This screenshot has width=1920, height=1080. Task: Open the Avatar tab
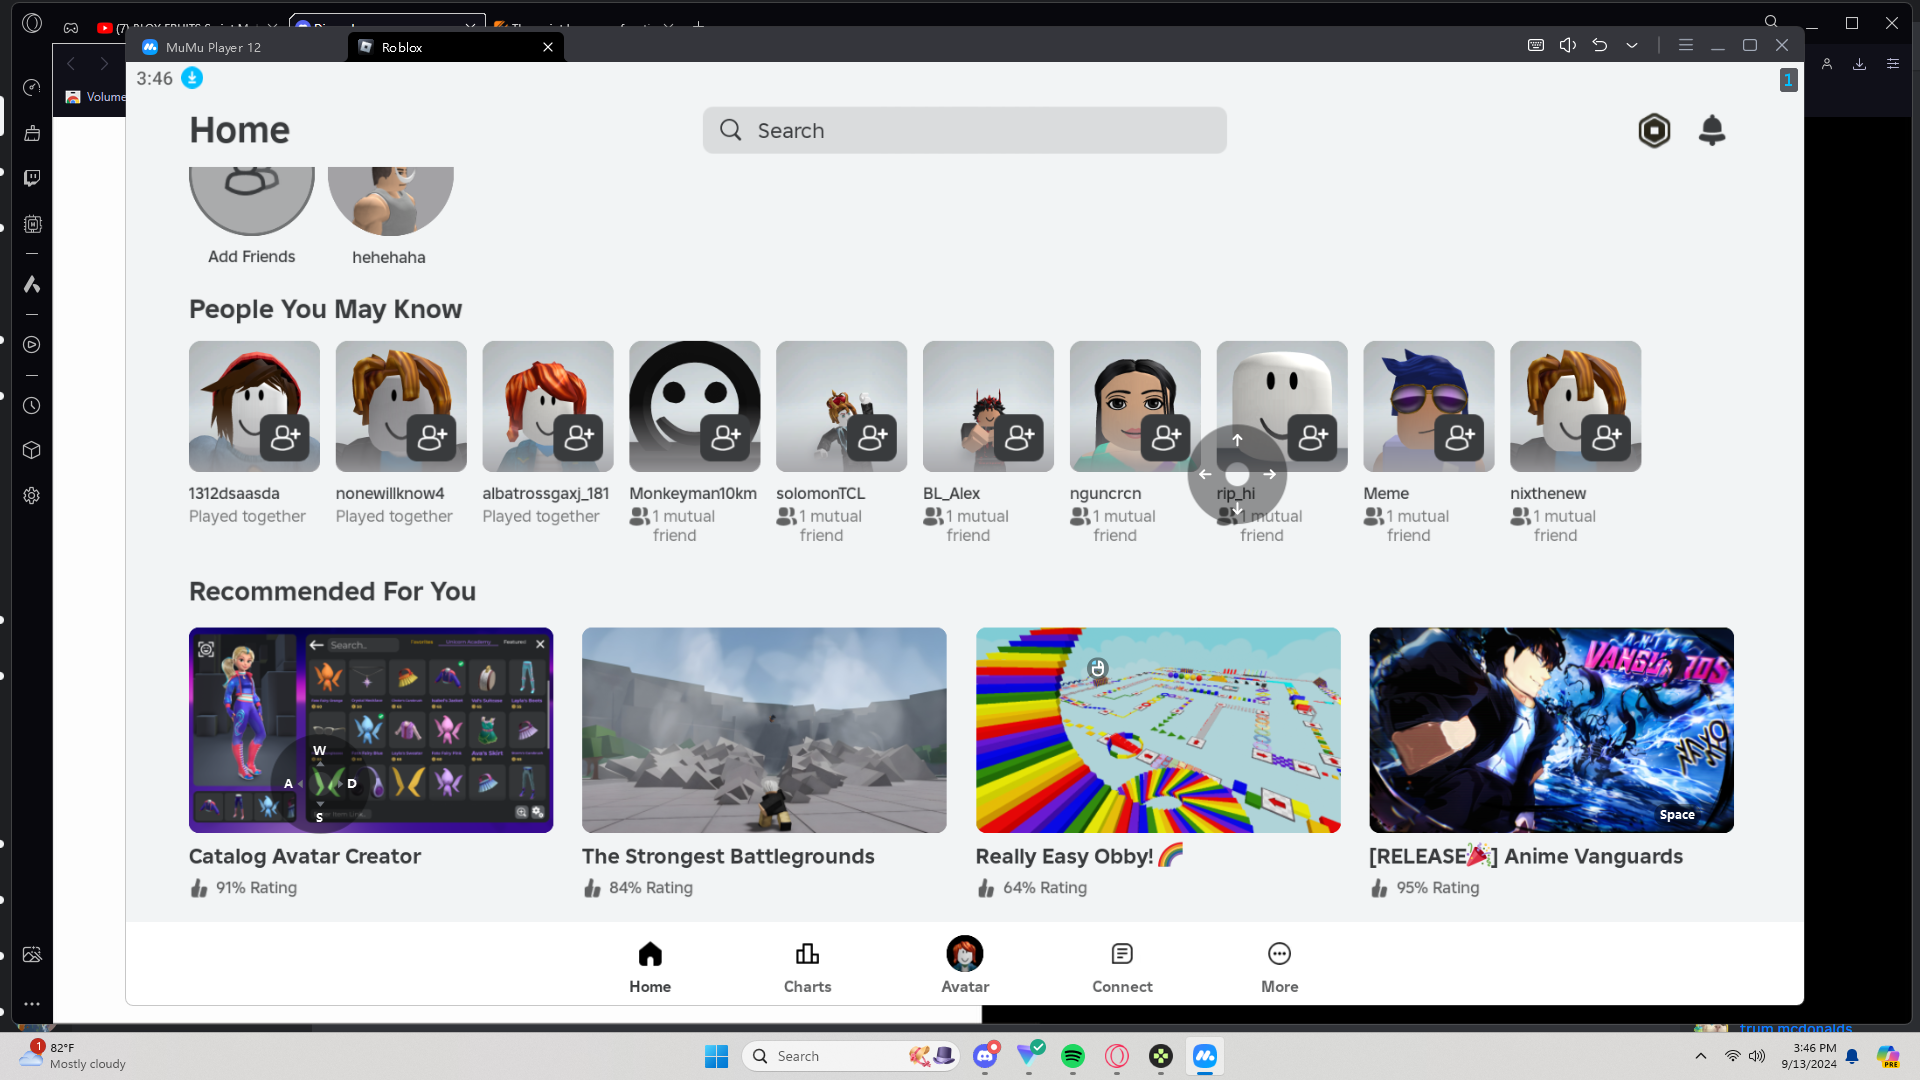[x=965, y=967]
